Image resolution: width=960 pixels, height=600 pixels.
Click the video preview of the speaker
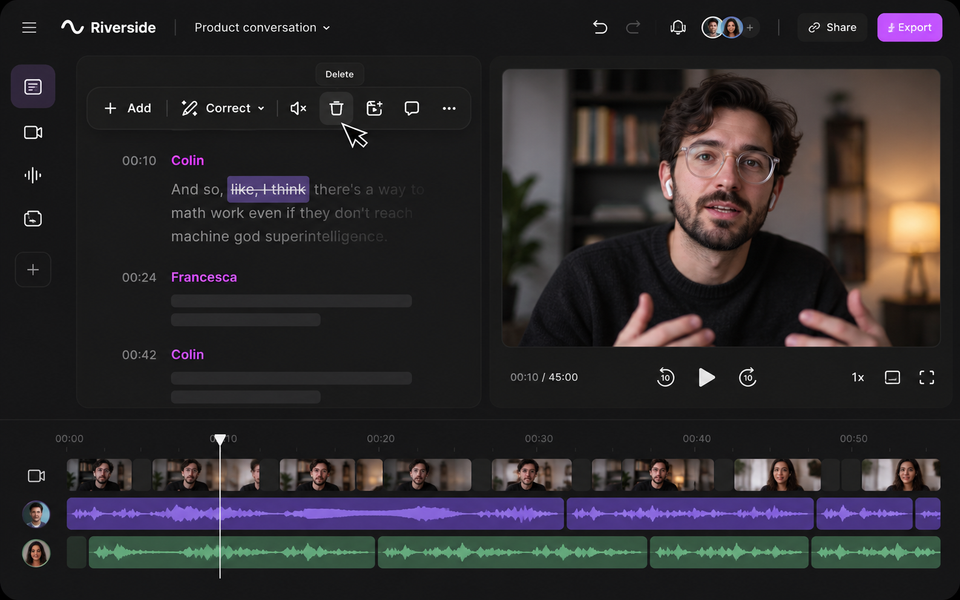tap(721, 208)
